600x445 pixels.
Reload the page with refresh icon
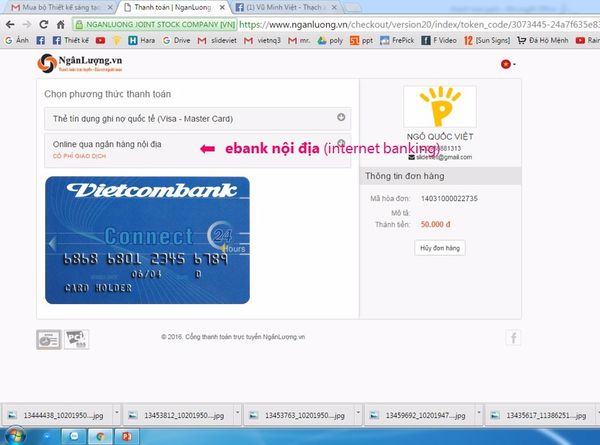coord(44,24)
